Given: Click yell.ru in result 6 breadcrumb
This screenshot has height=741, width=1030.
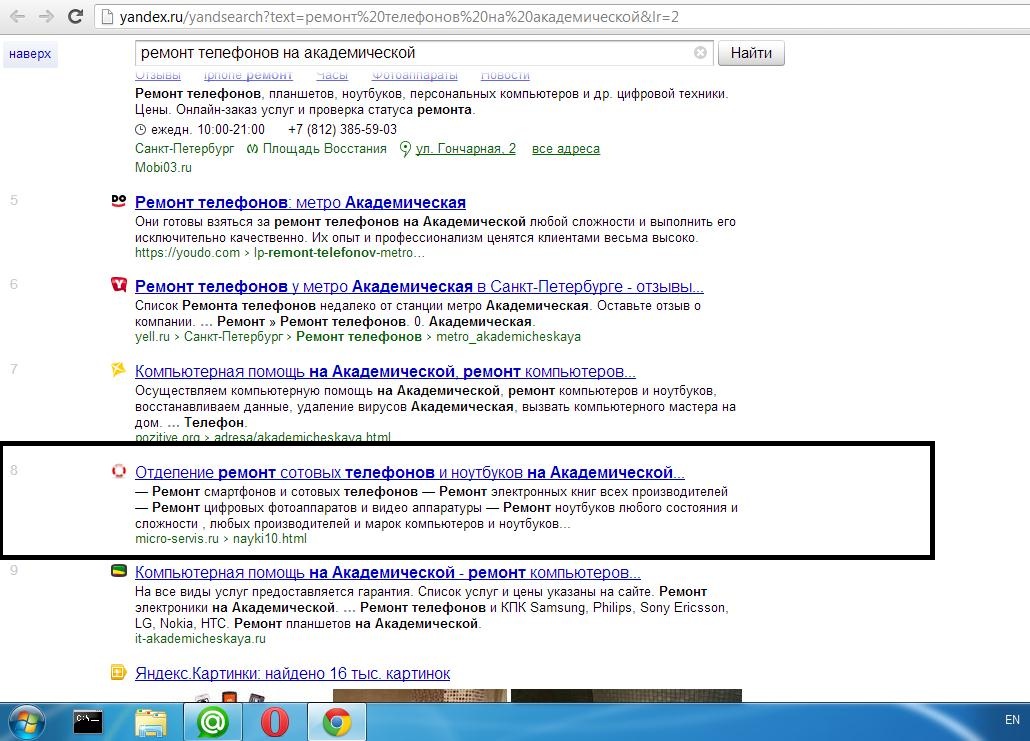Looking at the screenshot, I should 152,336.
